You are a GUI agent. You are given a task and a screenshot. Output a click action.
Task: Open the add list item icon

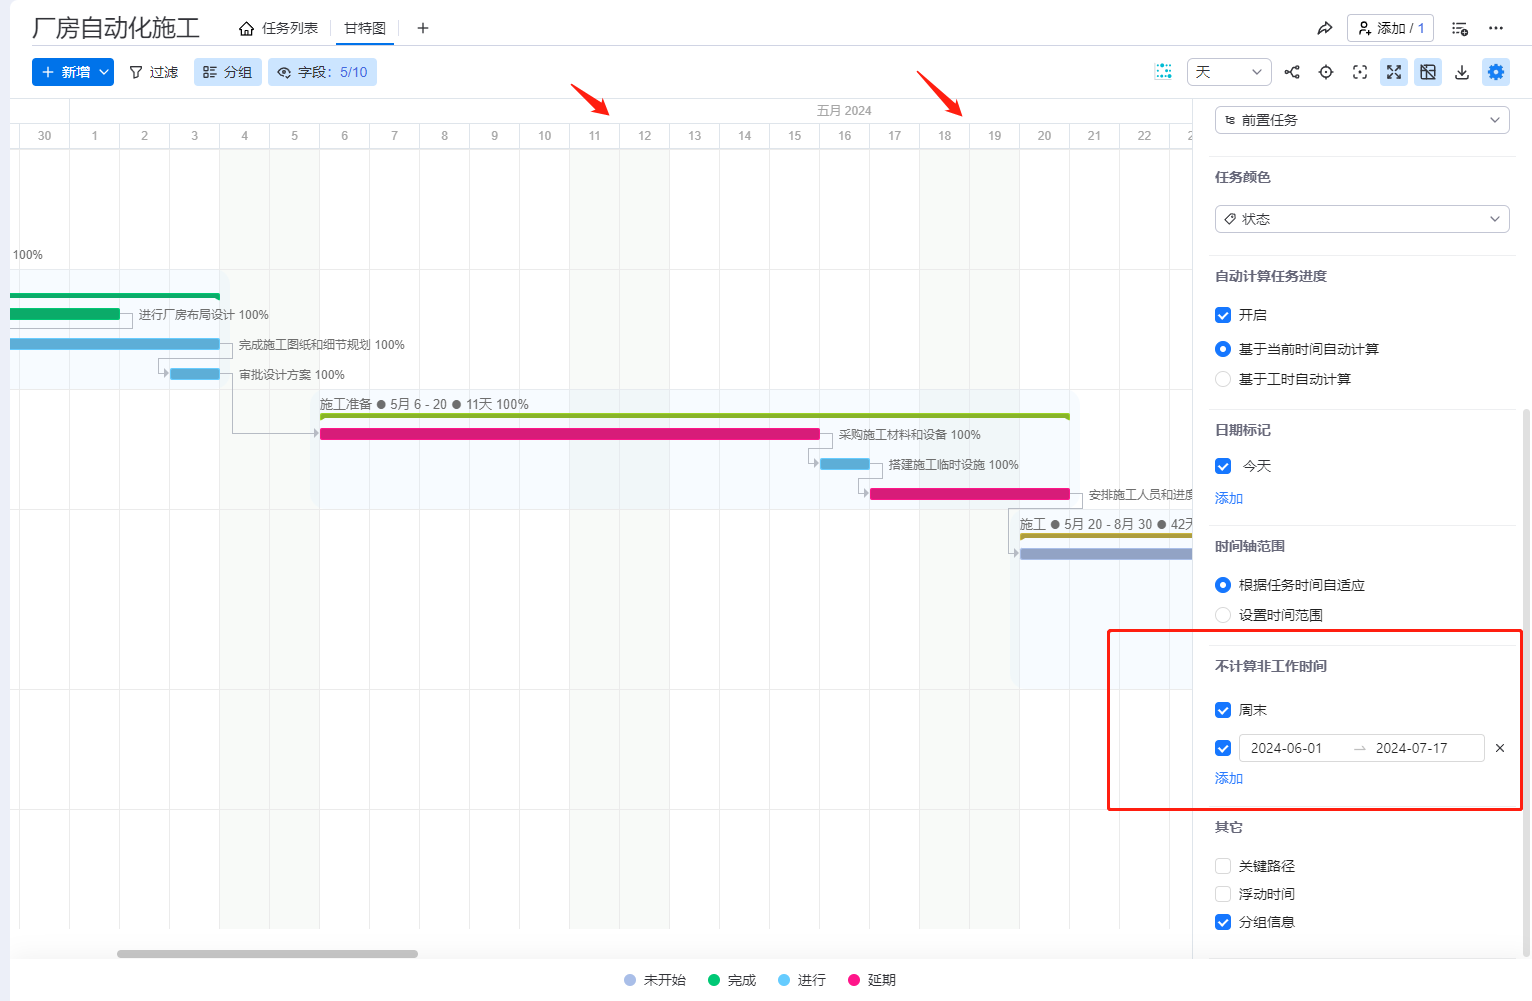click(x=1460, y=28)
